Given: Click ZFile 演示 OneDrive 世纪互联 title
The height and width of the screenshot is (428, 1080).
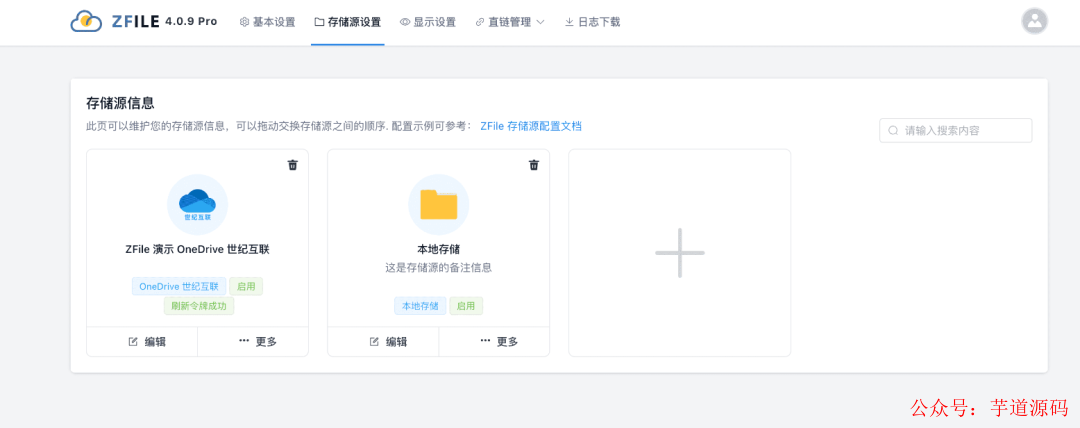Looking at the screenshot, I should [x=198, y=249].
